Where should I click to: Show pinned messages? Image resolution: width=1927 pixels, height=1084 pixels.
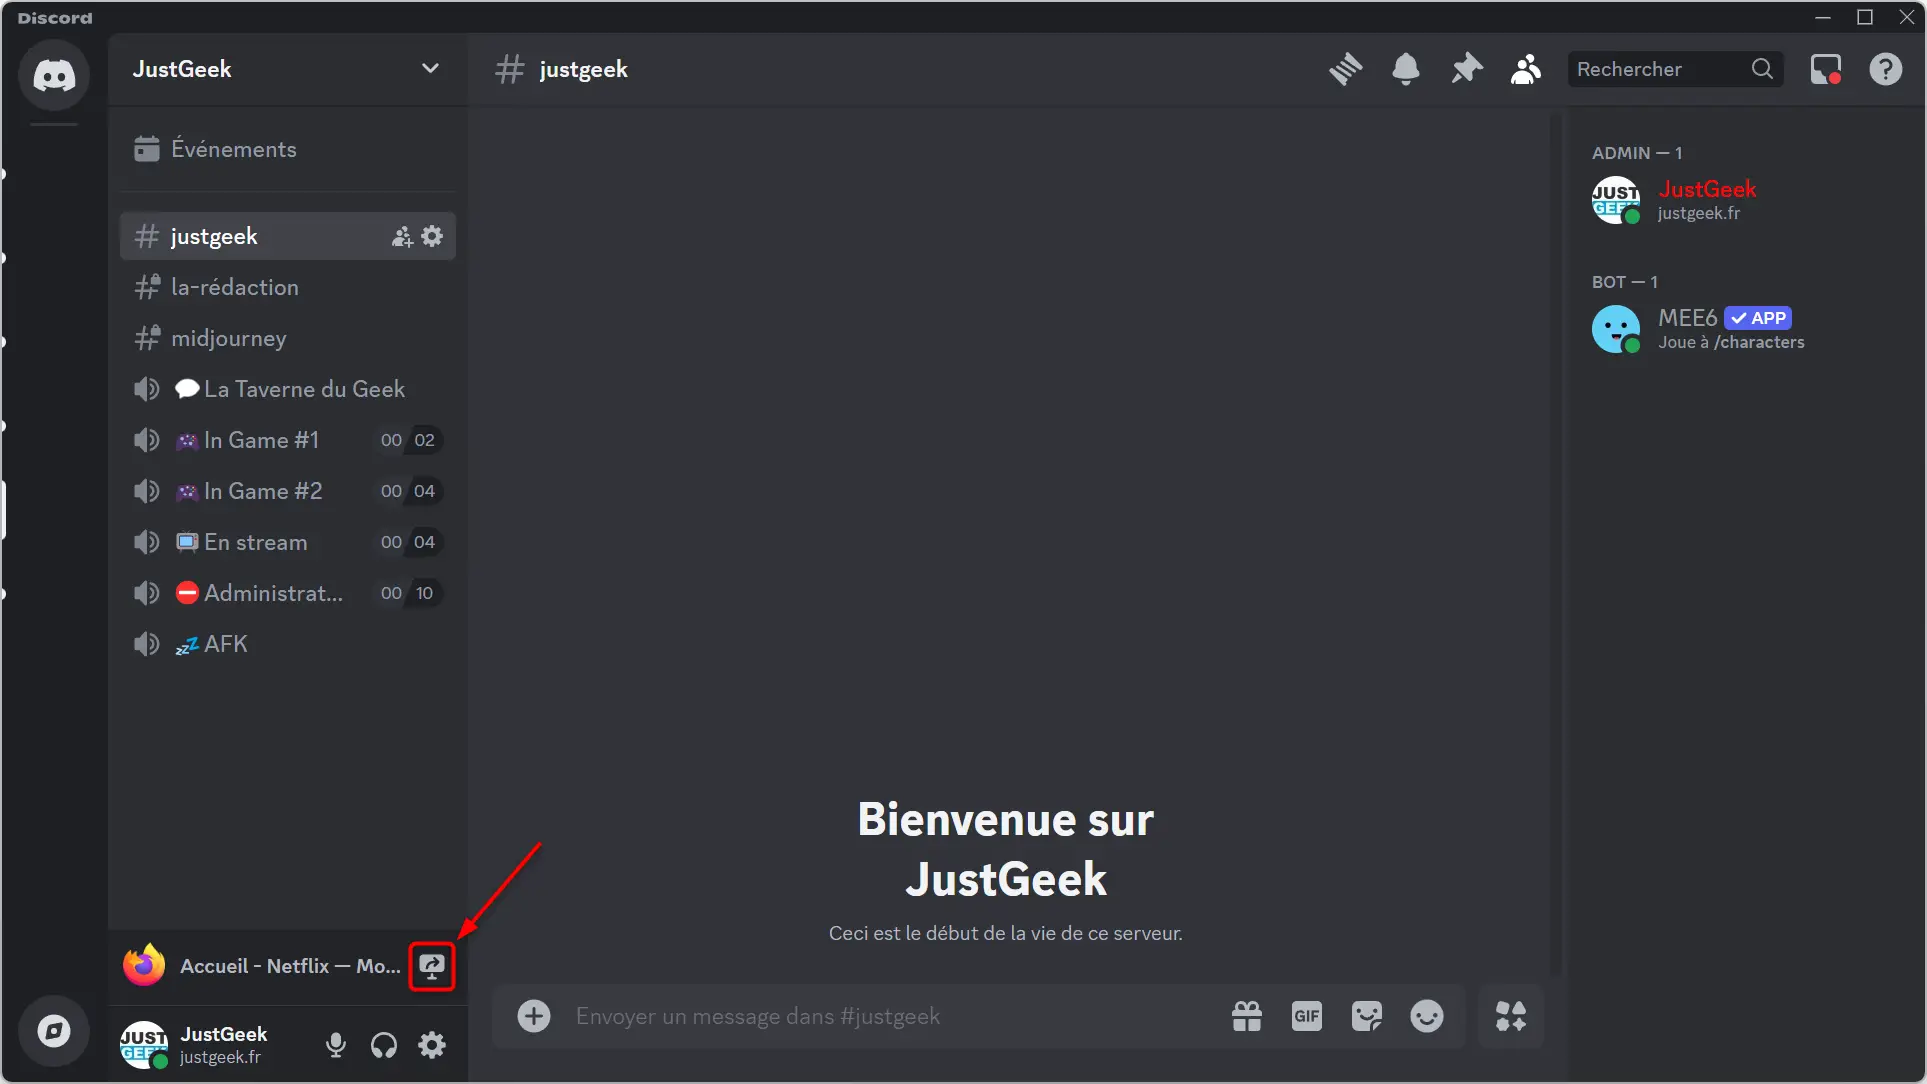1466,69
